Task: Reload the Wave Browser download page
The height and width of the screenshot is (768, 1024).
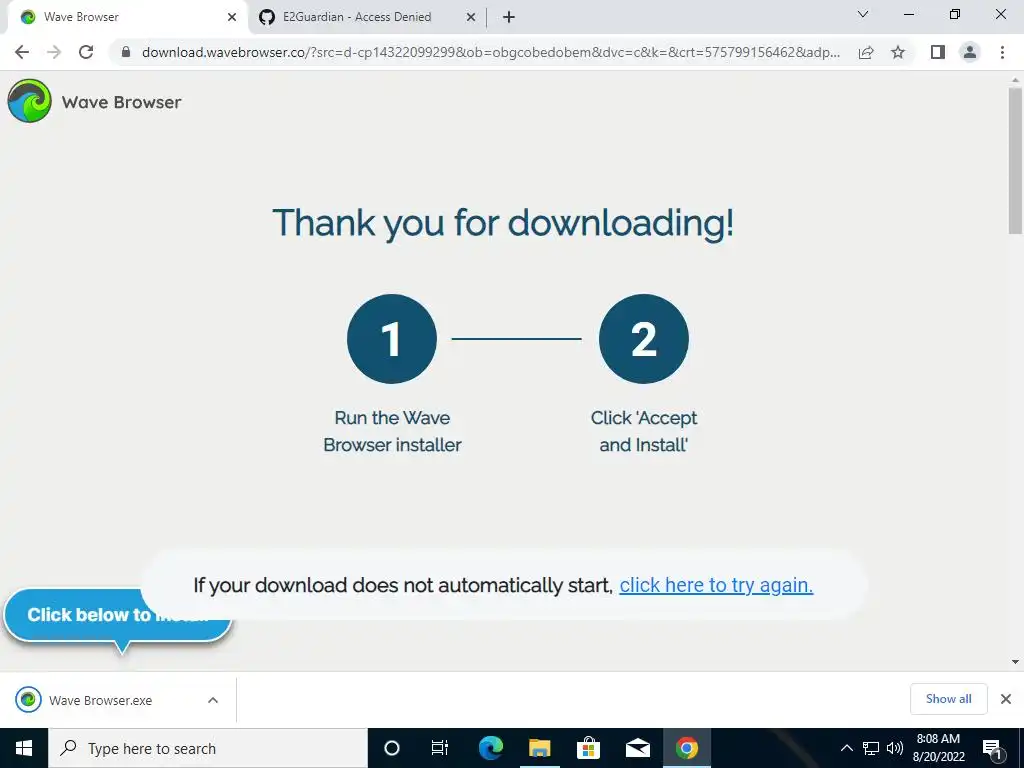Action: pyautogui.click(x=86, y=52)
